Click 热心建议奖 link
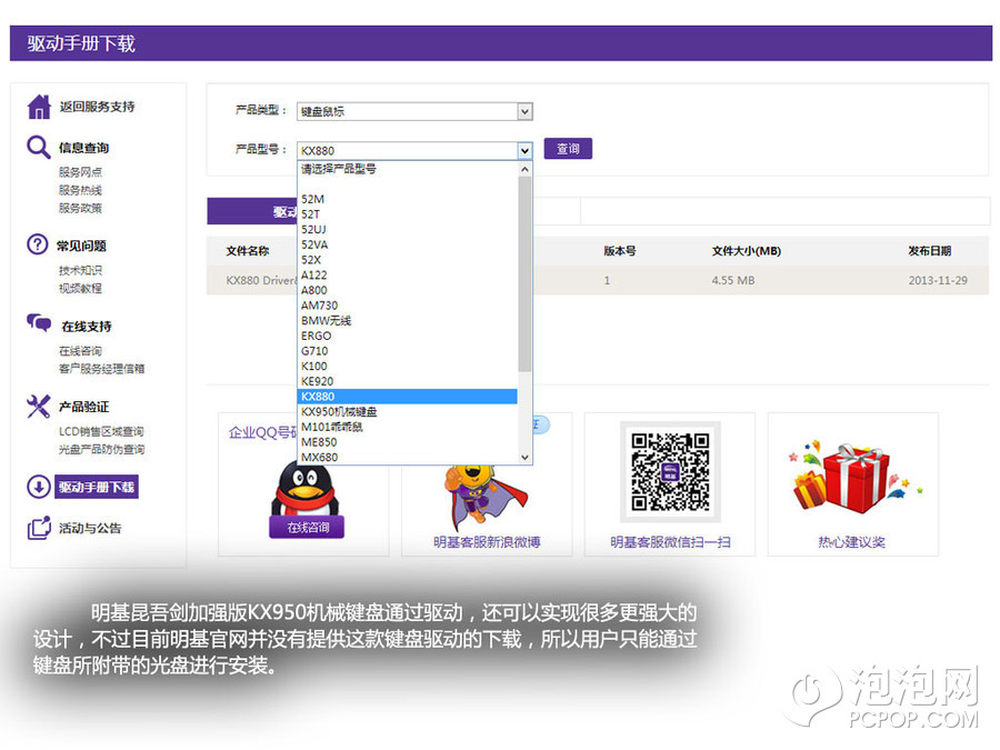 pos(852,542)
